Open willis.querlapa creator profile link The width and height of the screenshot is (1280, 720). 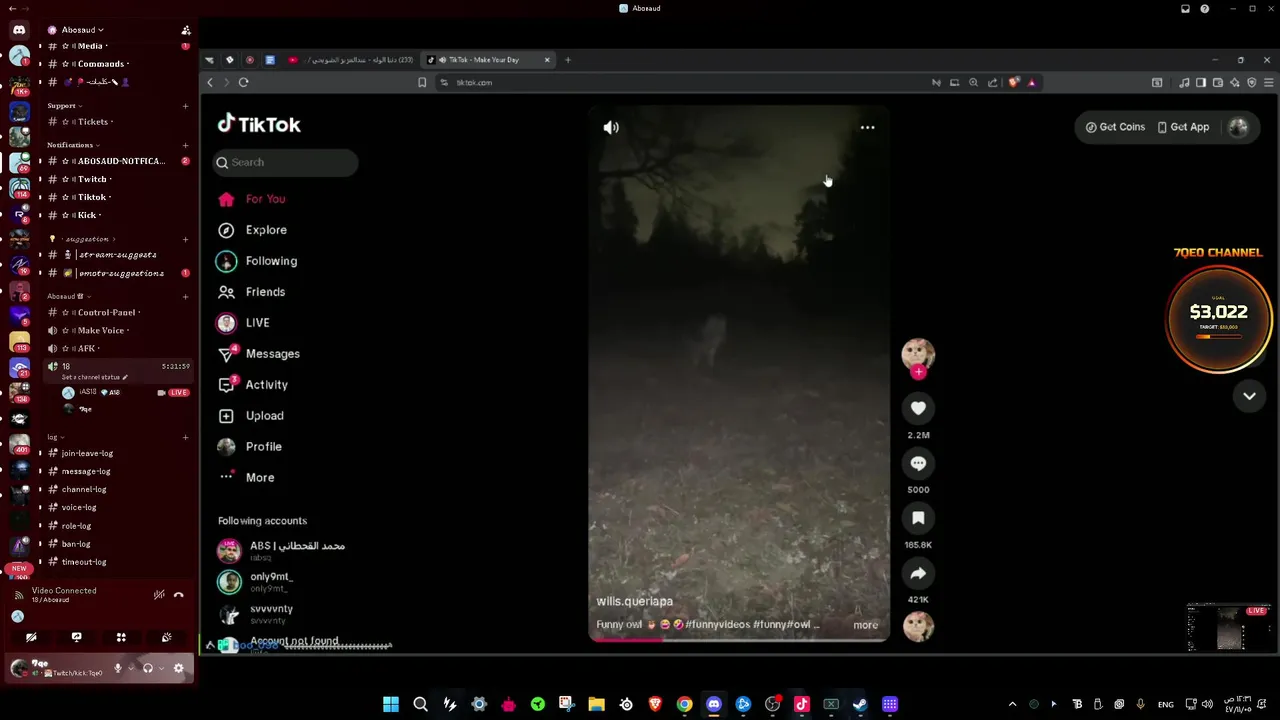pos(634,601)
